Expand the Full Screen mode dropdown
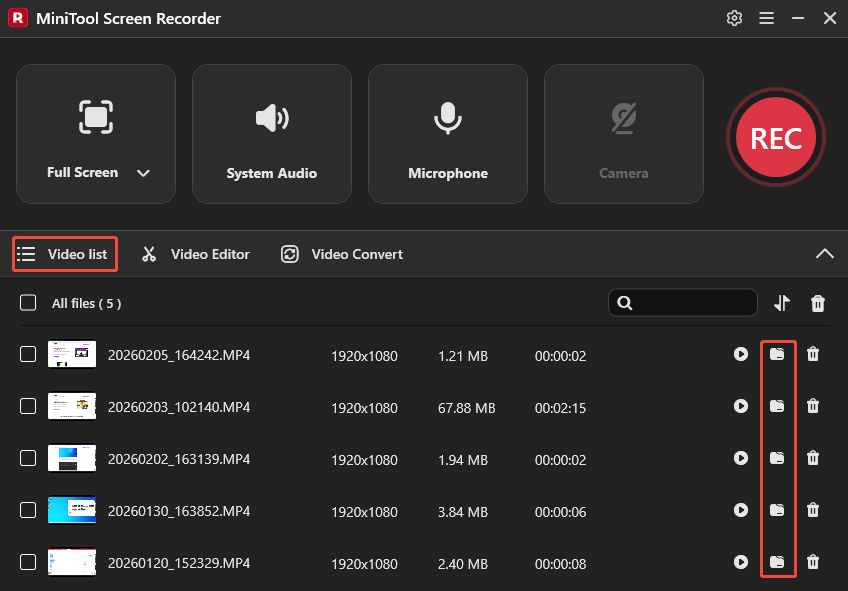 pos(142,172)
